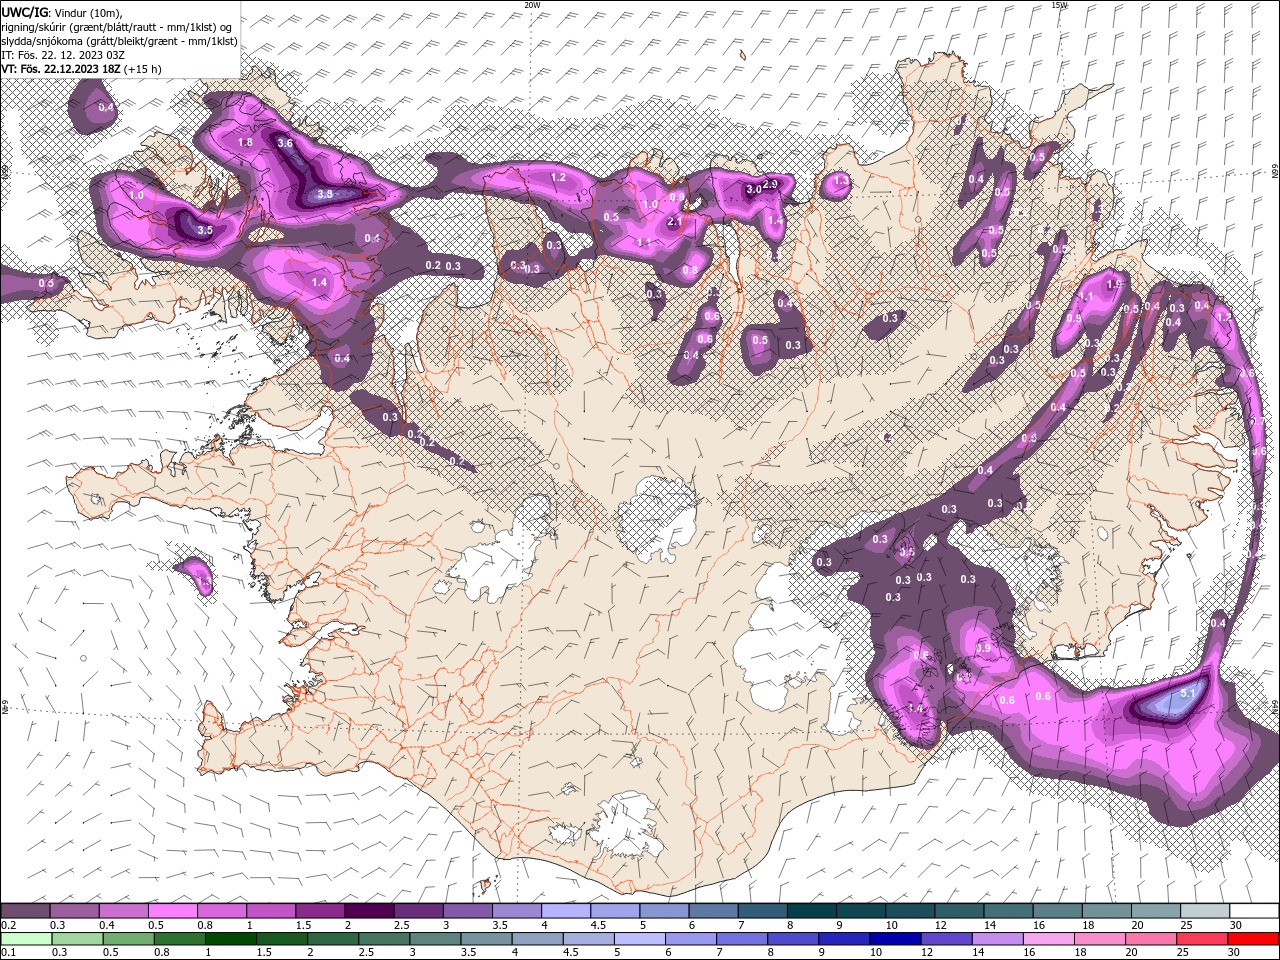Click the '0.2' label under the top legend
Viewport: 1280px width, 960px height.
[9, 925]
